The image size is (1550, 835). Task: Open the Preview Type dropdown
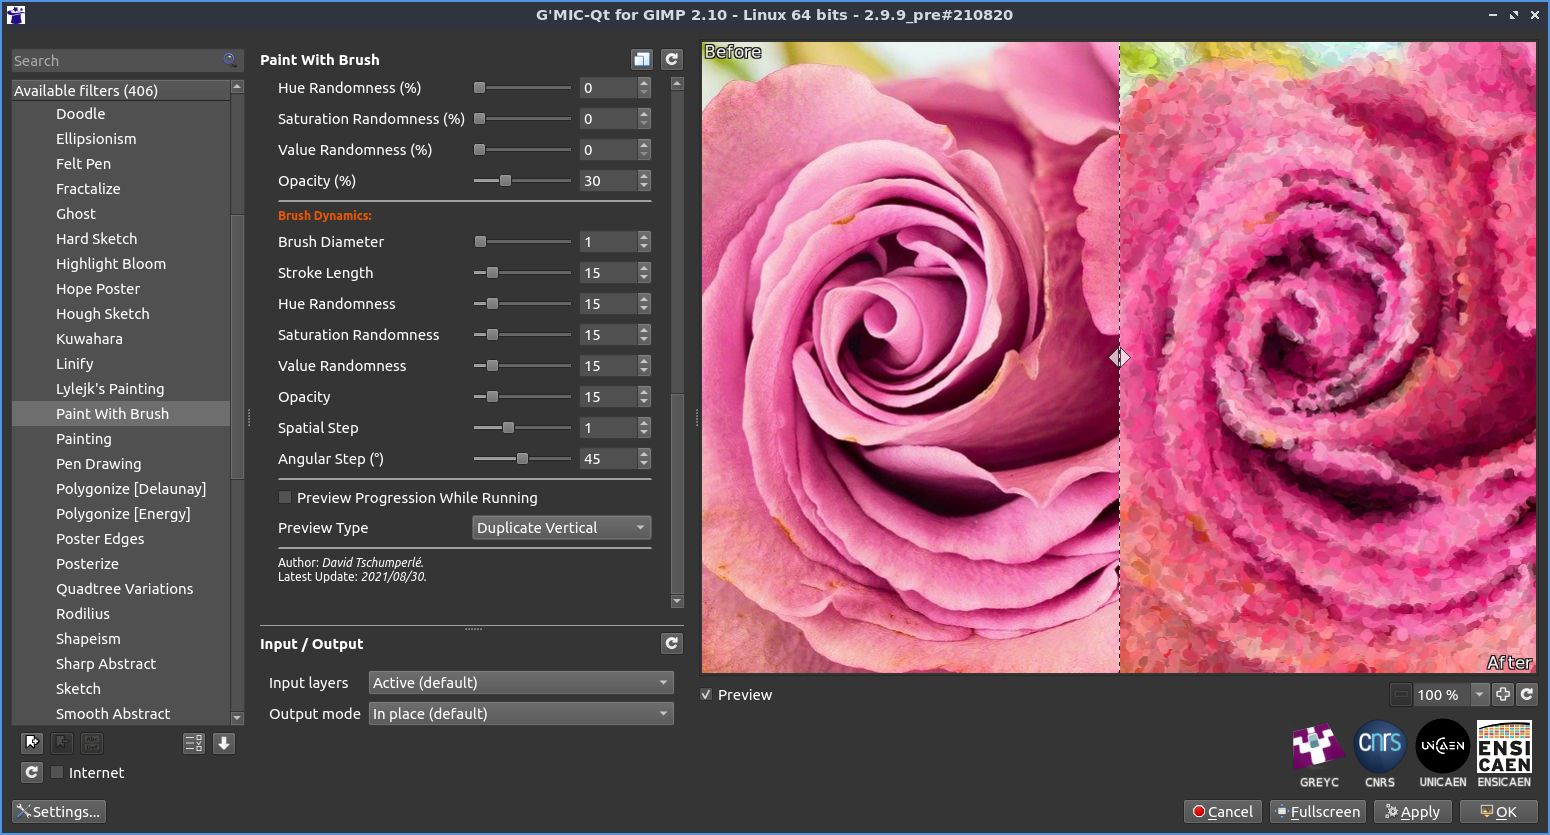pyautogui.click(x=561, y=528)
